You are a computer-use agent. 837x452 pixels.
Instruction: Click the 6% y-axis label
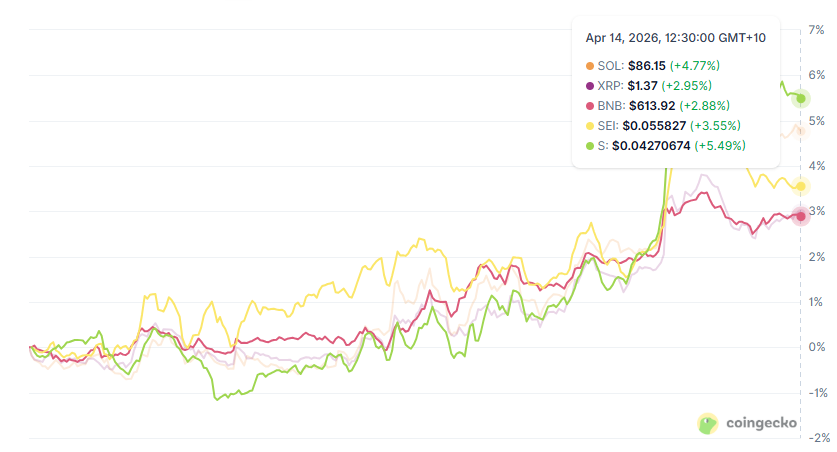pos(816,75)
